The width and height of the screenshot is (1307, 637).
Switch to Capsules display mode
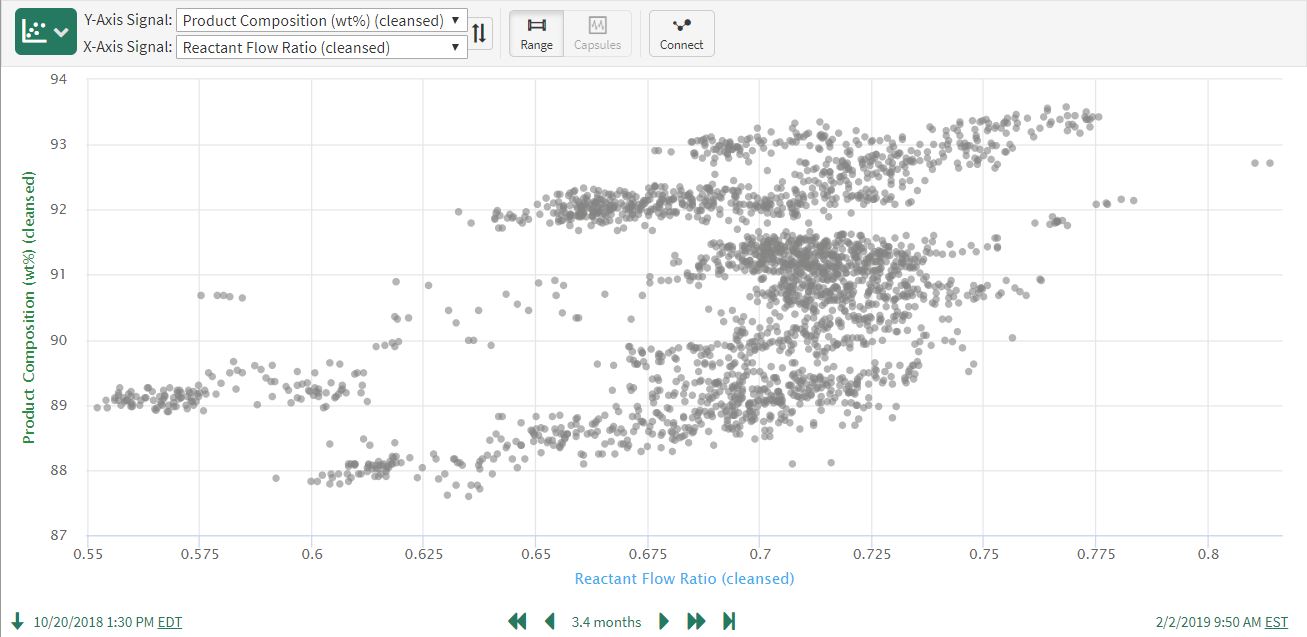[597, 33]
